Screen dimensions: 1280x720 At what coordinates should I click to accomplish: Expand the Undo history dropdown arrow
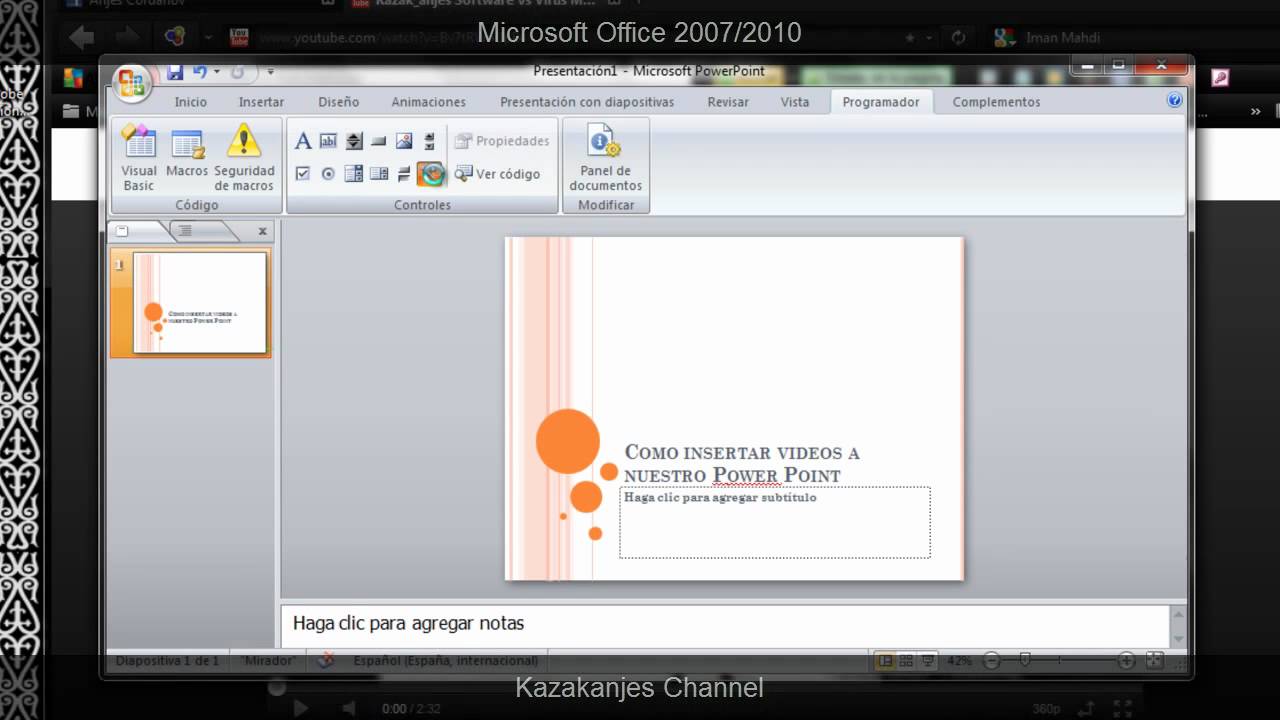pos(216,72)
